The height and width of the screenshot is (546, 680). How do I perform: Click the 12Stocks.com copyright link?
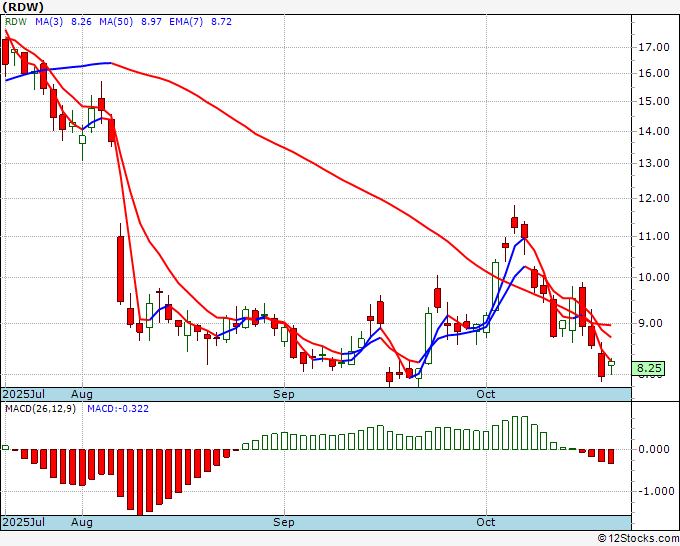coord(638,539)
